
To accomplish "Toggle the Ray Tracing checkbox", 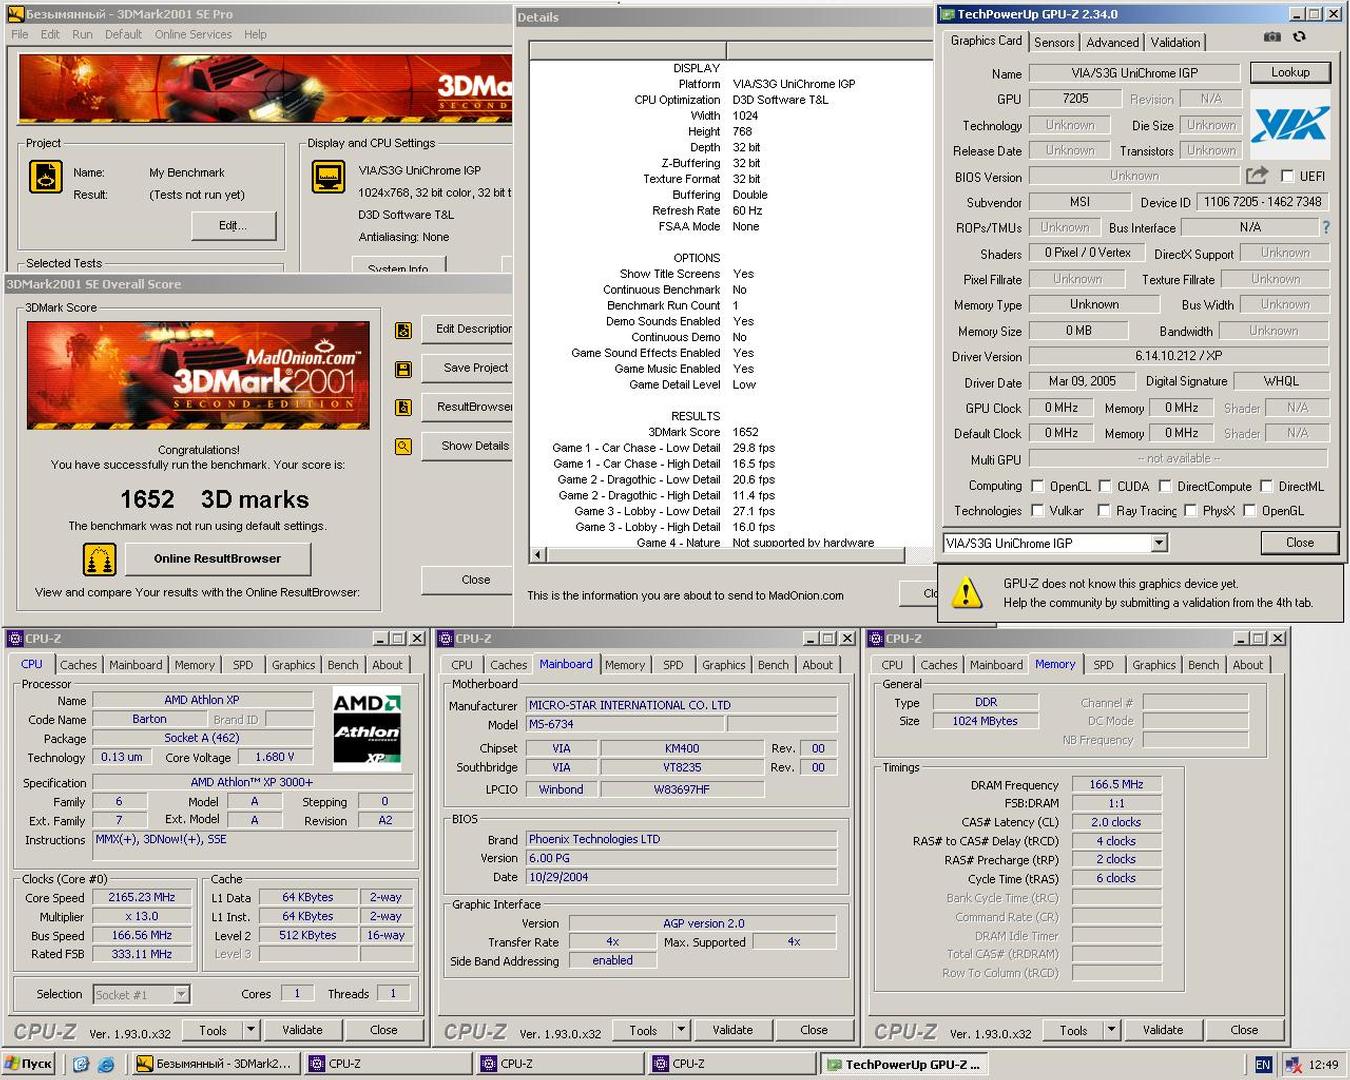I will (1104, 510).
